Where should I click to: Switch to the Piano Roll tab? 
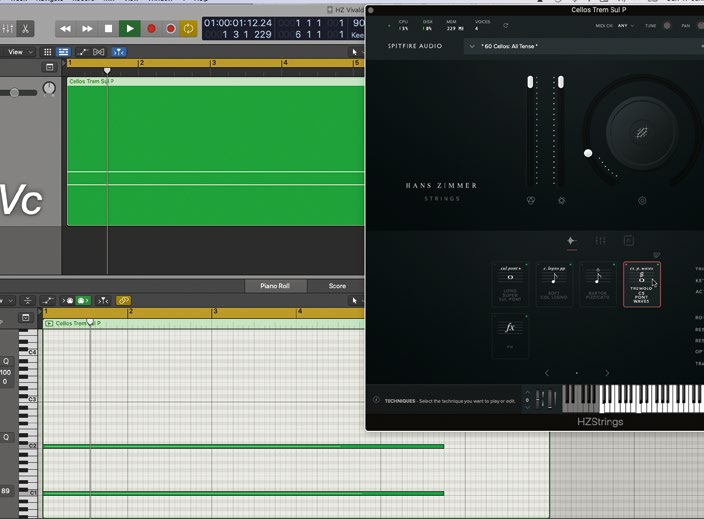[x=275, y=286]
